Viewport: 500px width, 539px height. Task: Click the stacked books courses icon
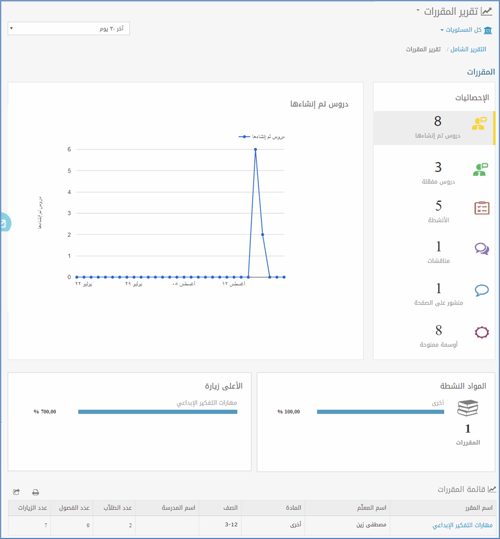pos(468,408)
